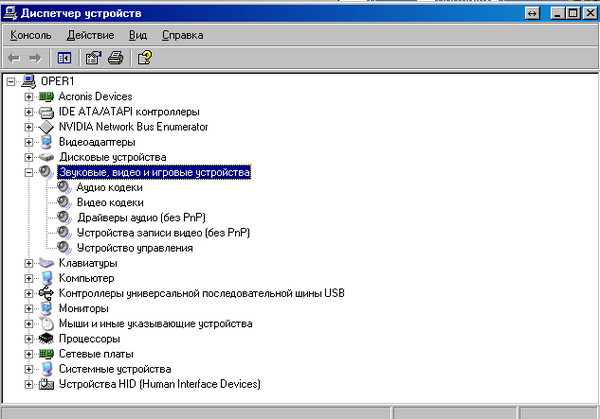Viewport: 600px width, 419px height.
Task: Select Контроллеры универсальной последовательной шины USB label
Action: (202, 293)
